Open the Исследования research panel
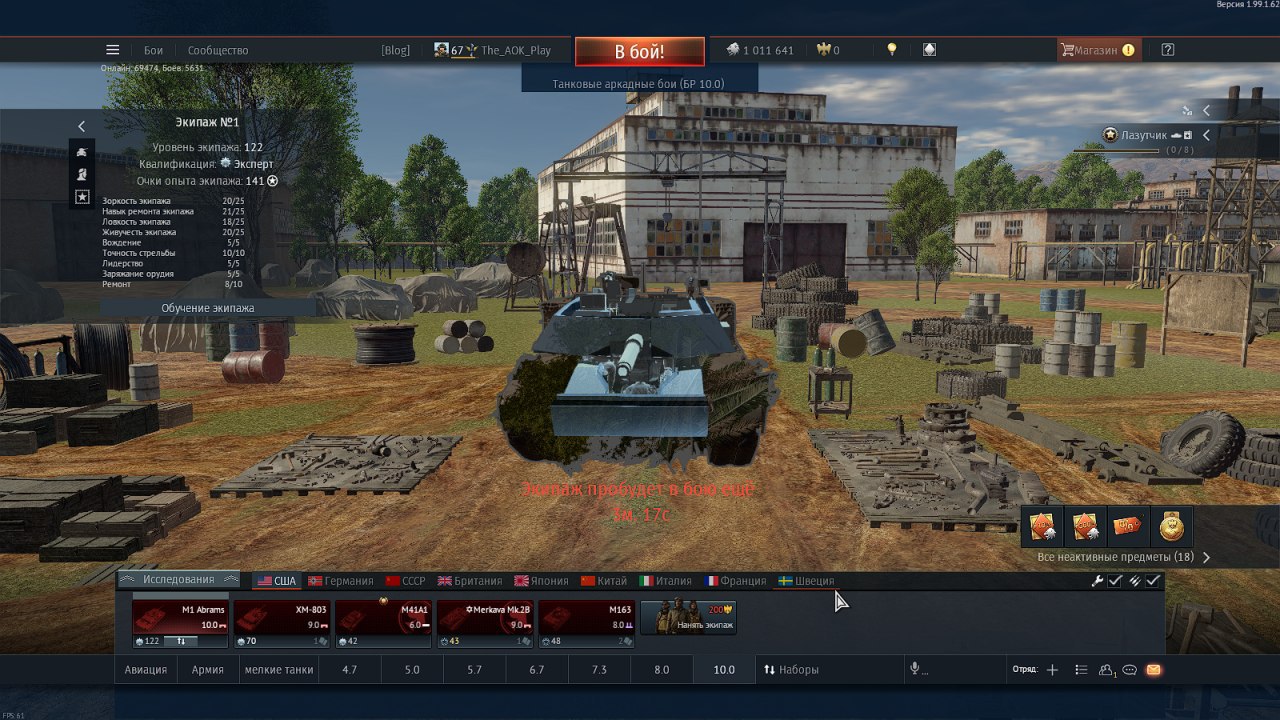1280x720 pixels. 179,579
